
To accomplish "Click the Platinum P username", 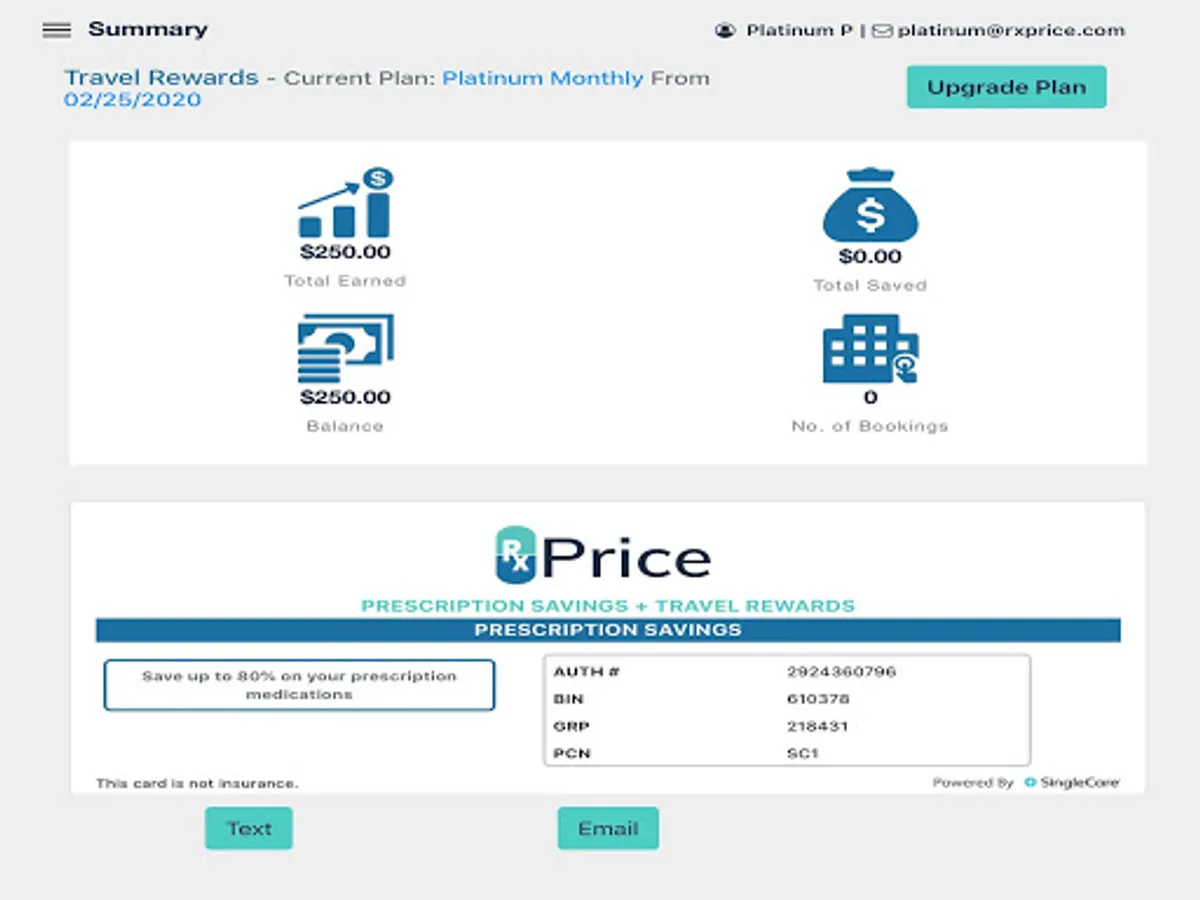I will click(799, 31).
